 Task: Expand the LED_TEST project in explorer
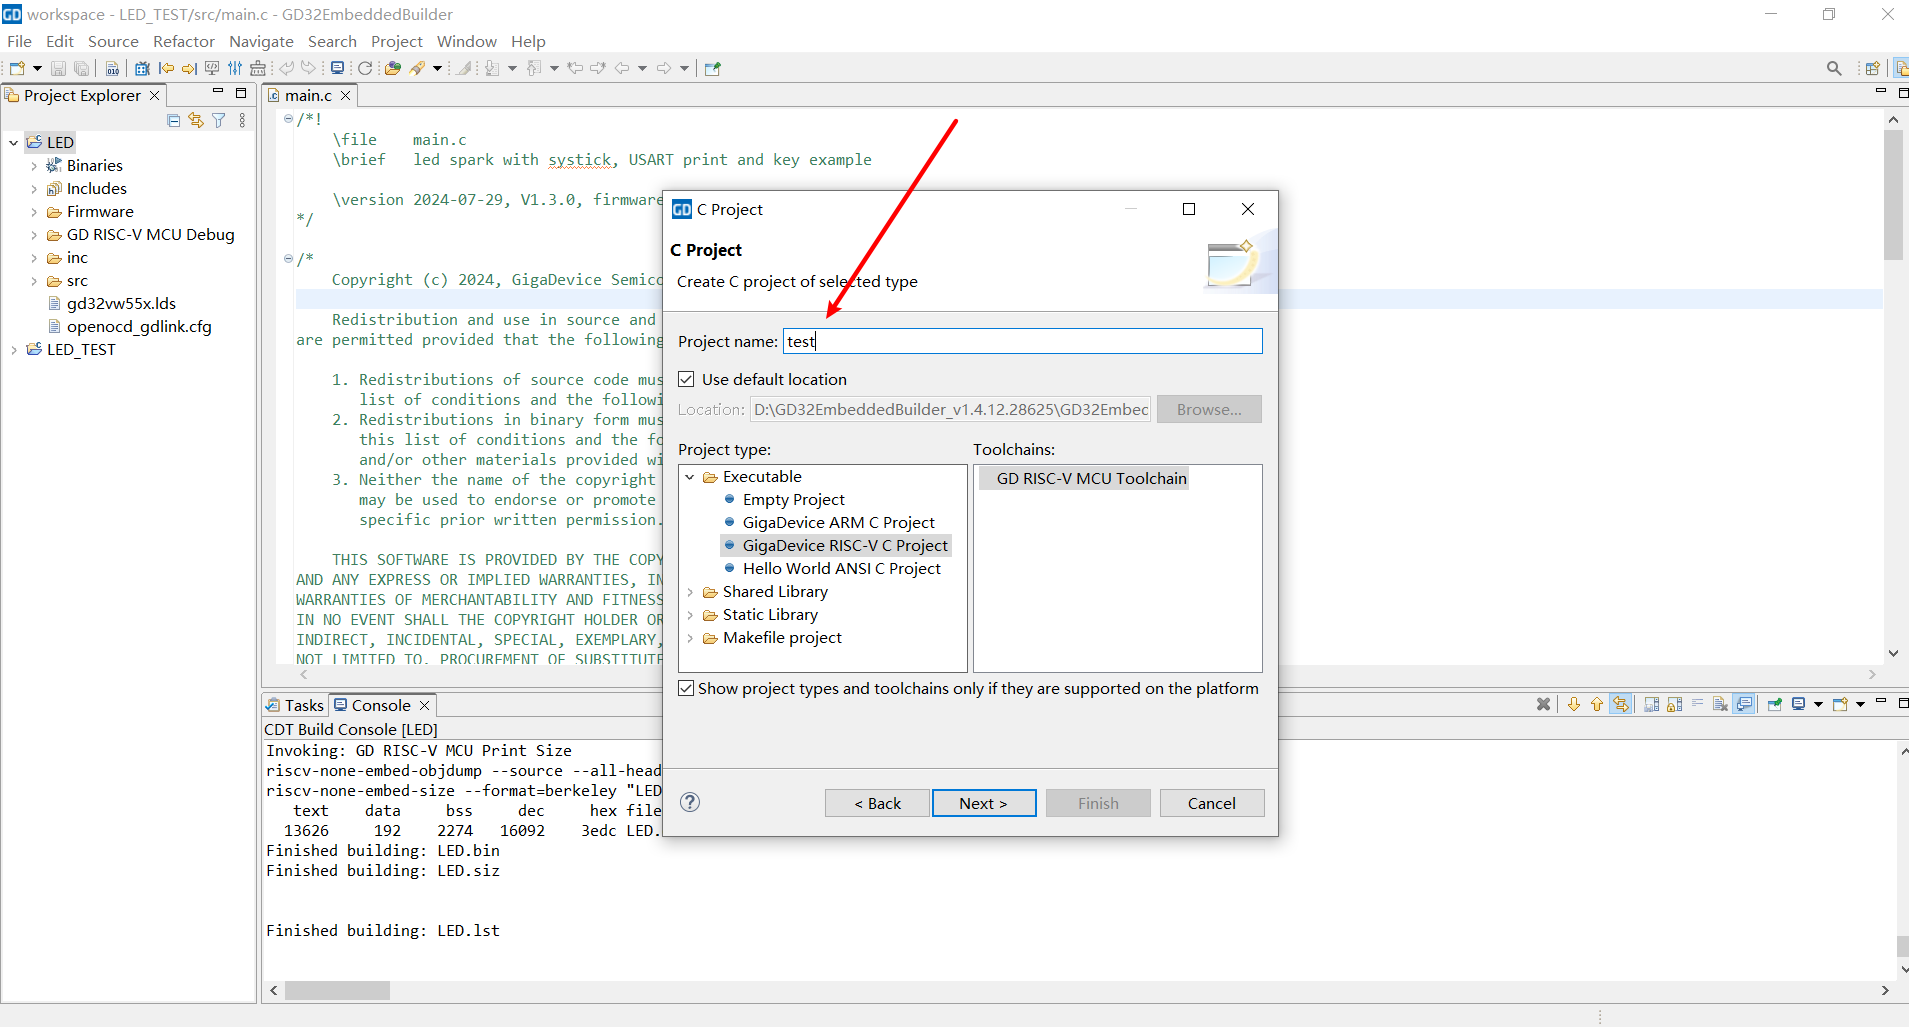pos(14,350)
